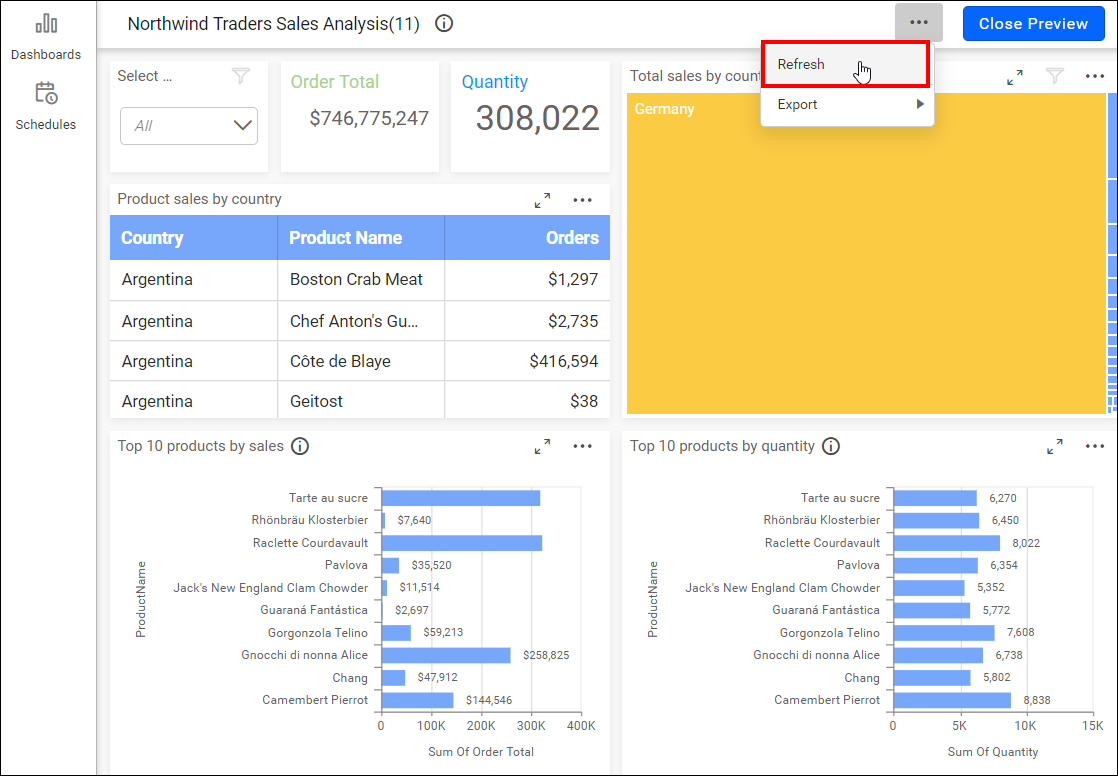Open the filter icon in the Select widget
The image size is (1118, 776).
240,75
